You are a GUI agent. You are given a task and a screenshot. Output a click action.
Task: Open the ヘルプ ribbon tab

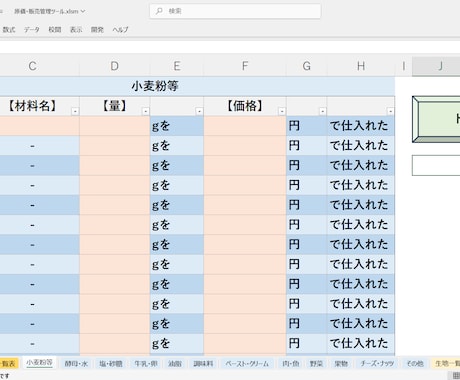pos(120,30)
